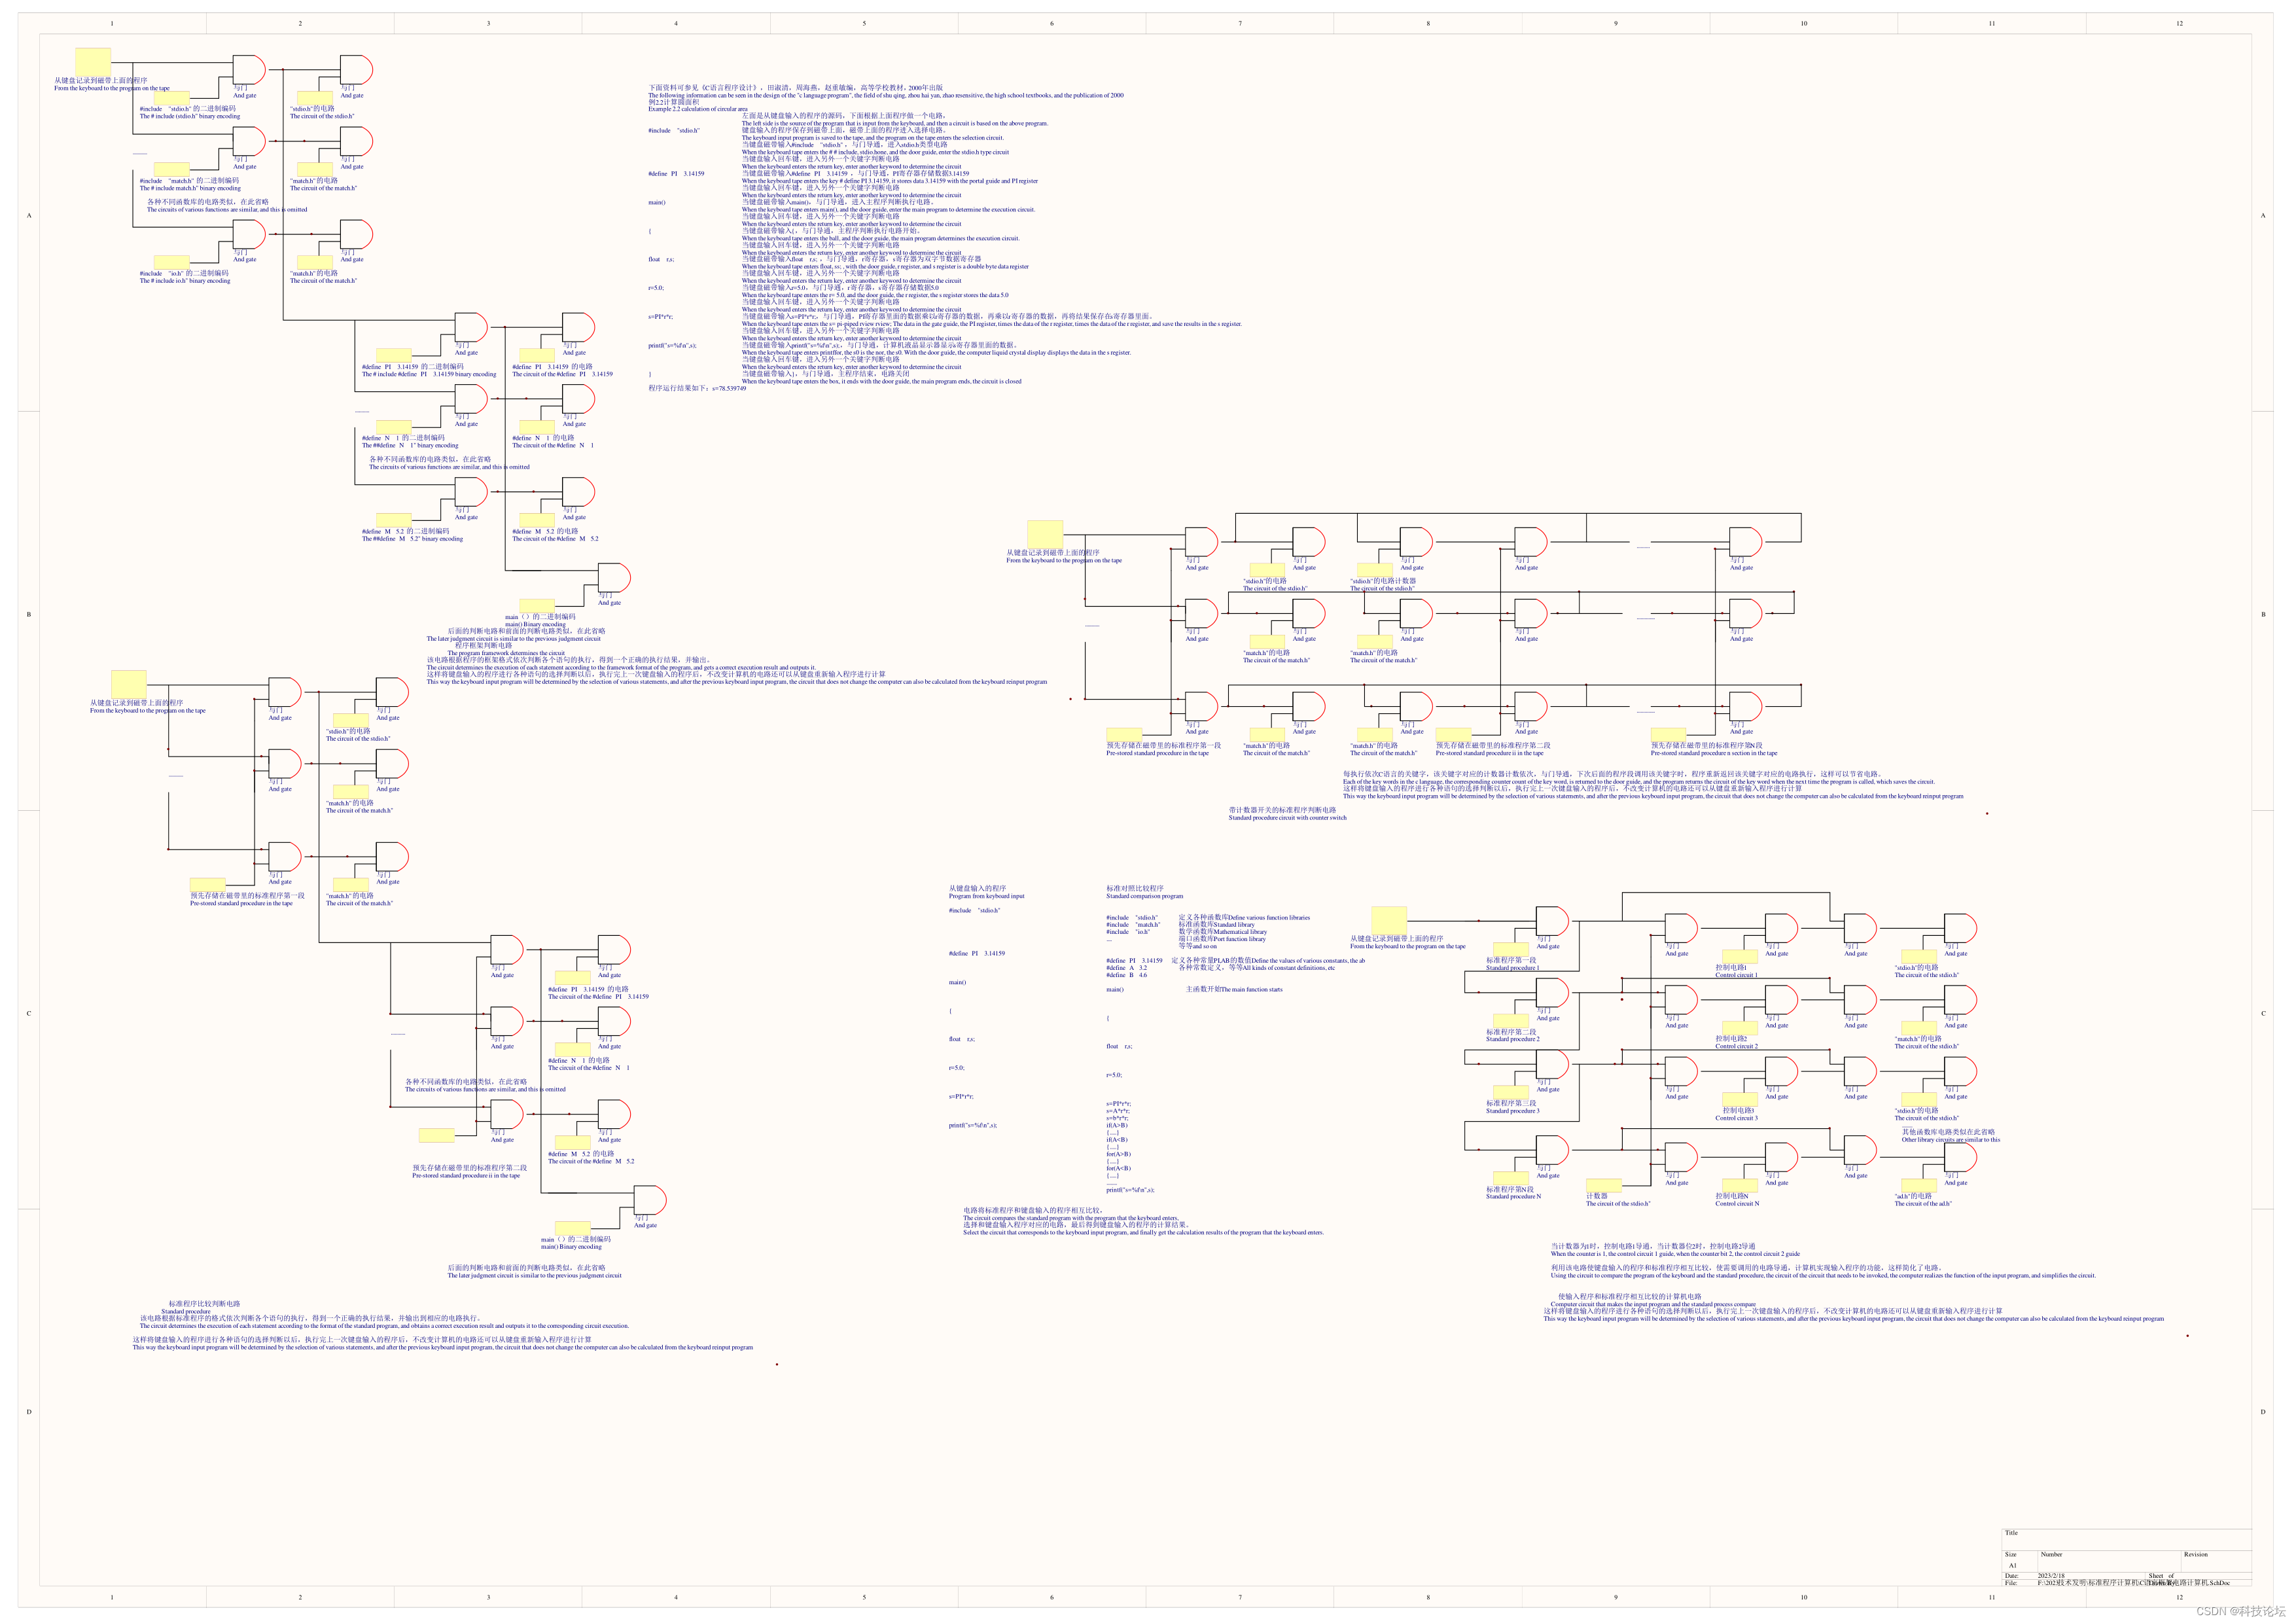Viewport: 2296px width, 1623px height.
Task: Click the 'for(A<B)' code line
Action: (x=1118, y=1168)
